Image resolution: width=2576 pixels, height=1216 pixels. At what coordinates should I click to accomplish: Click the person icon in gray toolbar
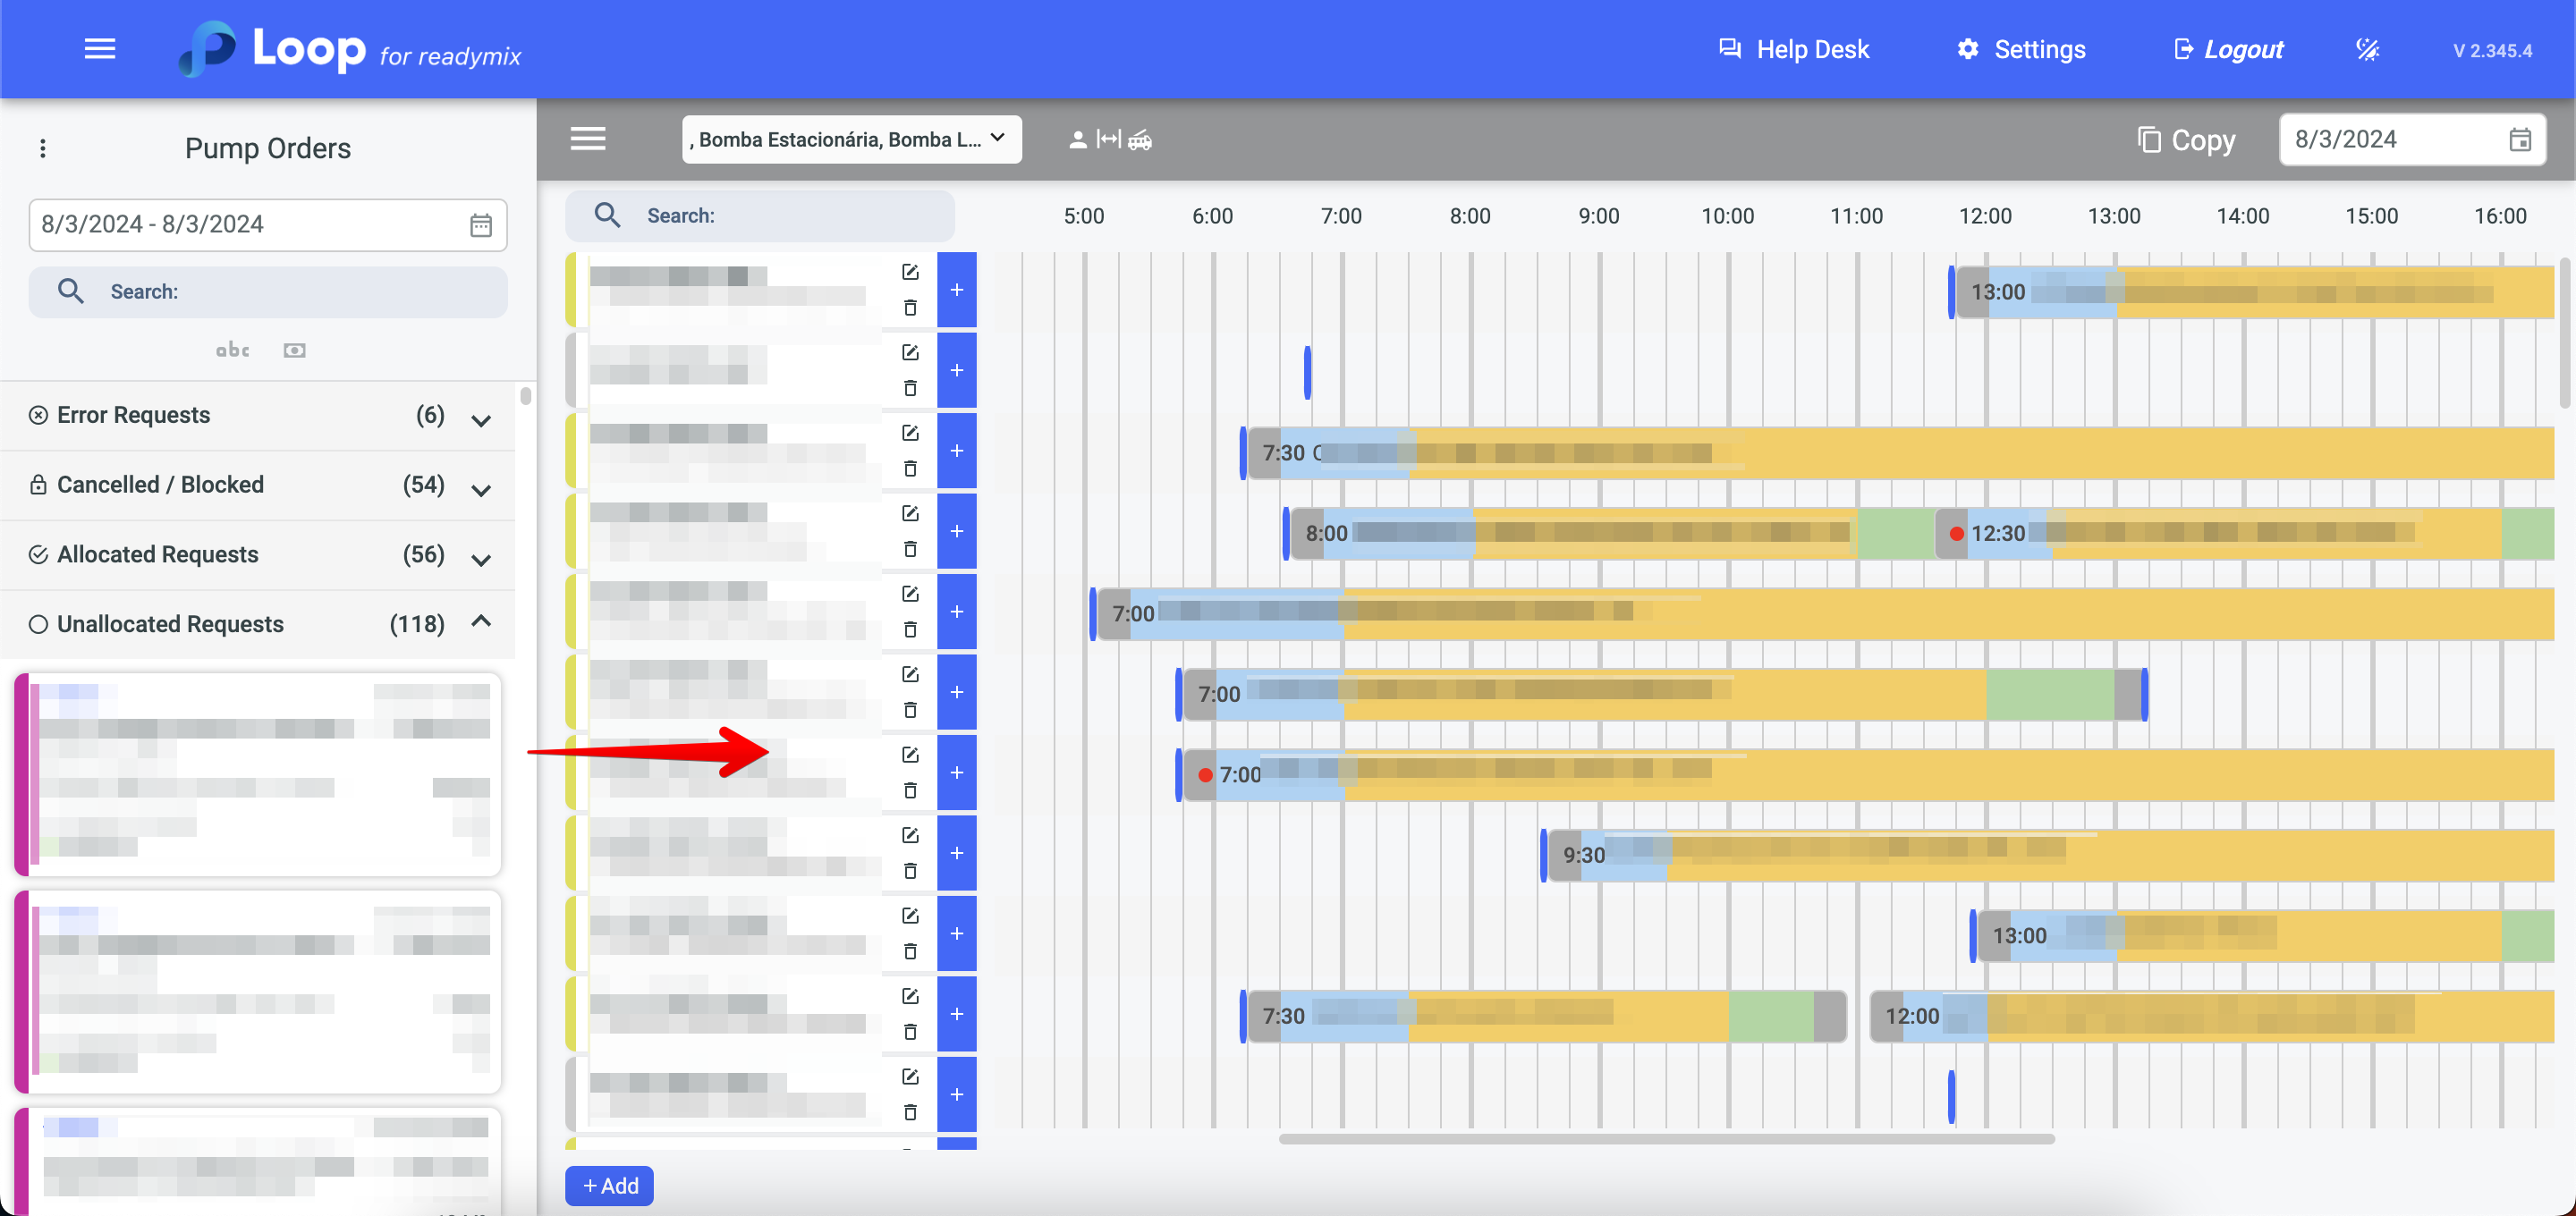click(1077, 140)
